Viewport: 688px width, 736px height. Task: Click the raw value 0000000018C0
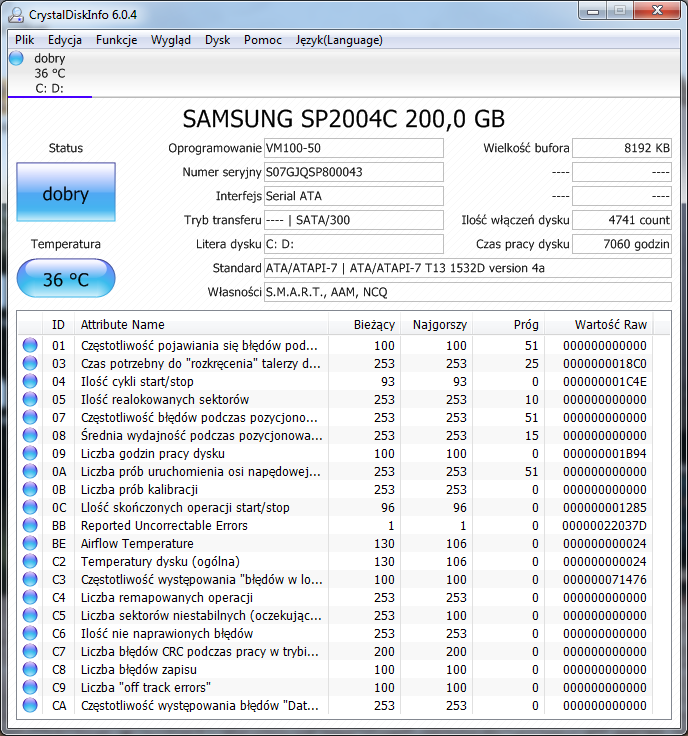pos(604,363)
